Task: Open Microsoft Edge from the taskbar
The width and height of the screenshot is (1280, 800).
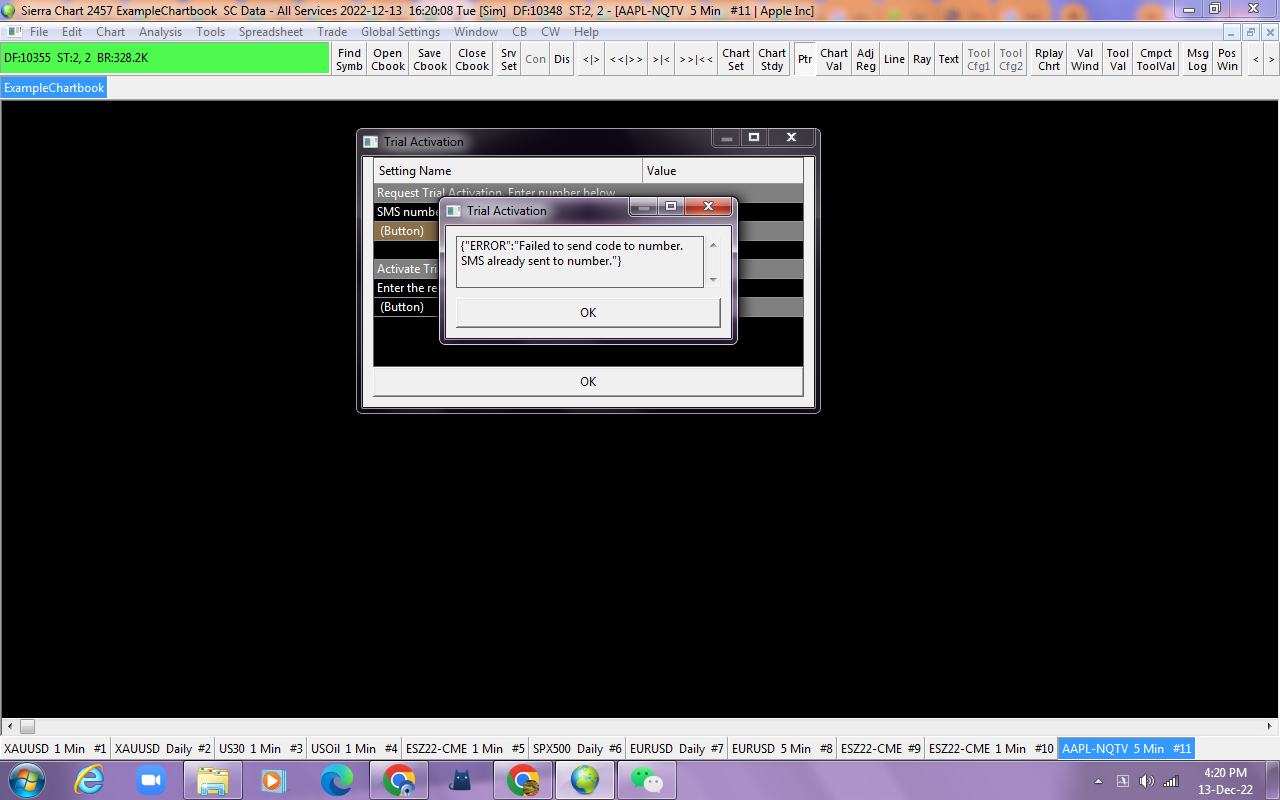Action: [x=337, y=780]
